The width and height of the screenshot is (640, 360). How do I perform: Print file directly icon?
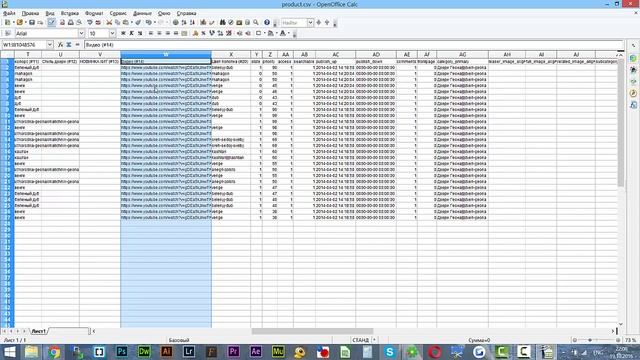(x=71, y=22)
